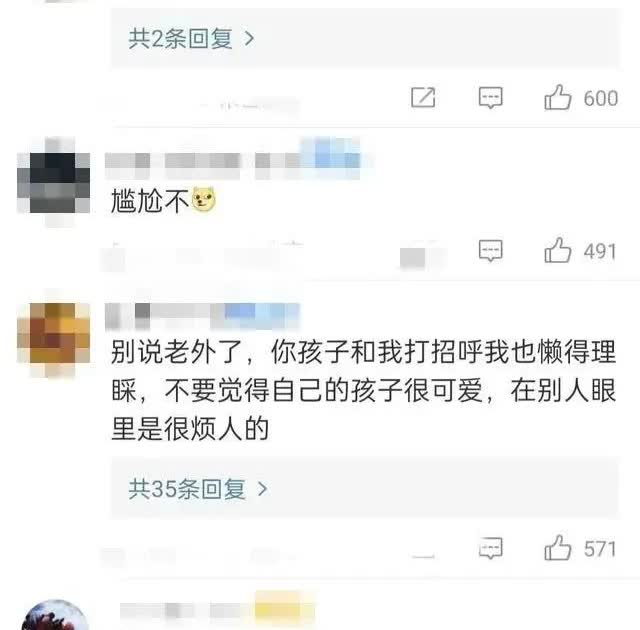The height and width of the screenshot is (630, 640).
Task: Open the orange pixelated user avatar
Action: click(53, 333)
